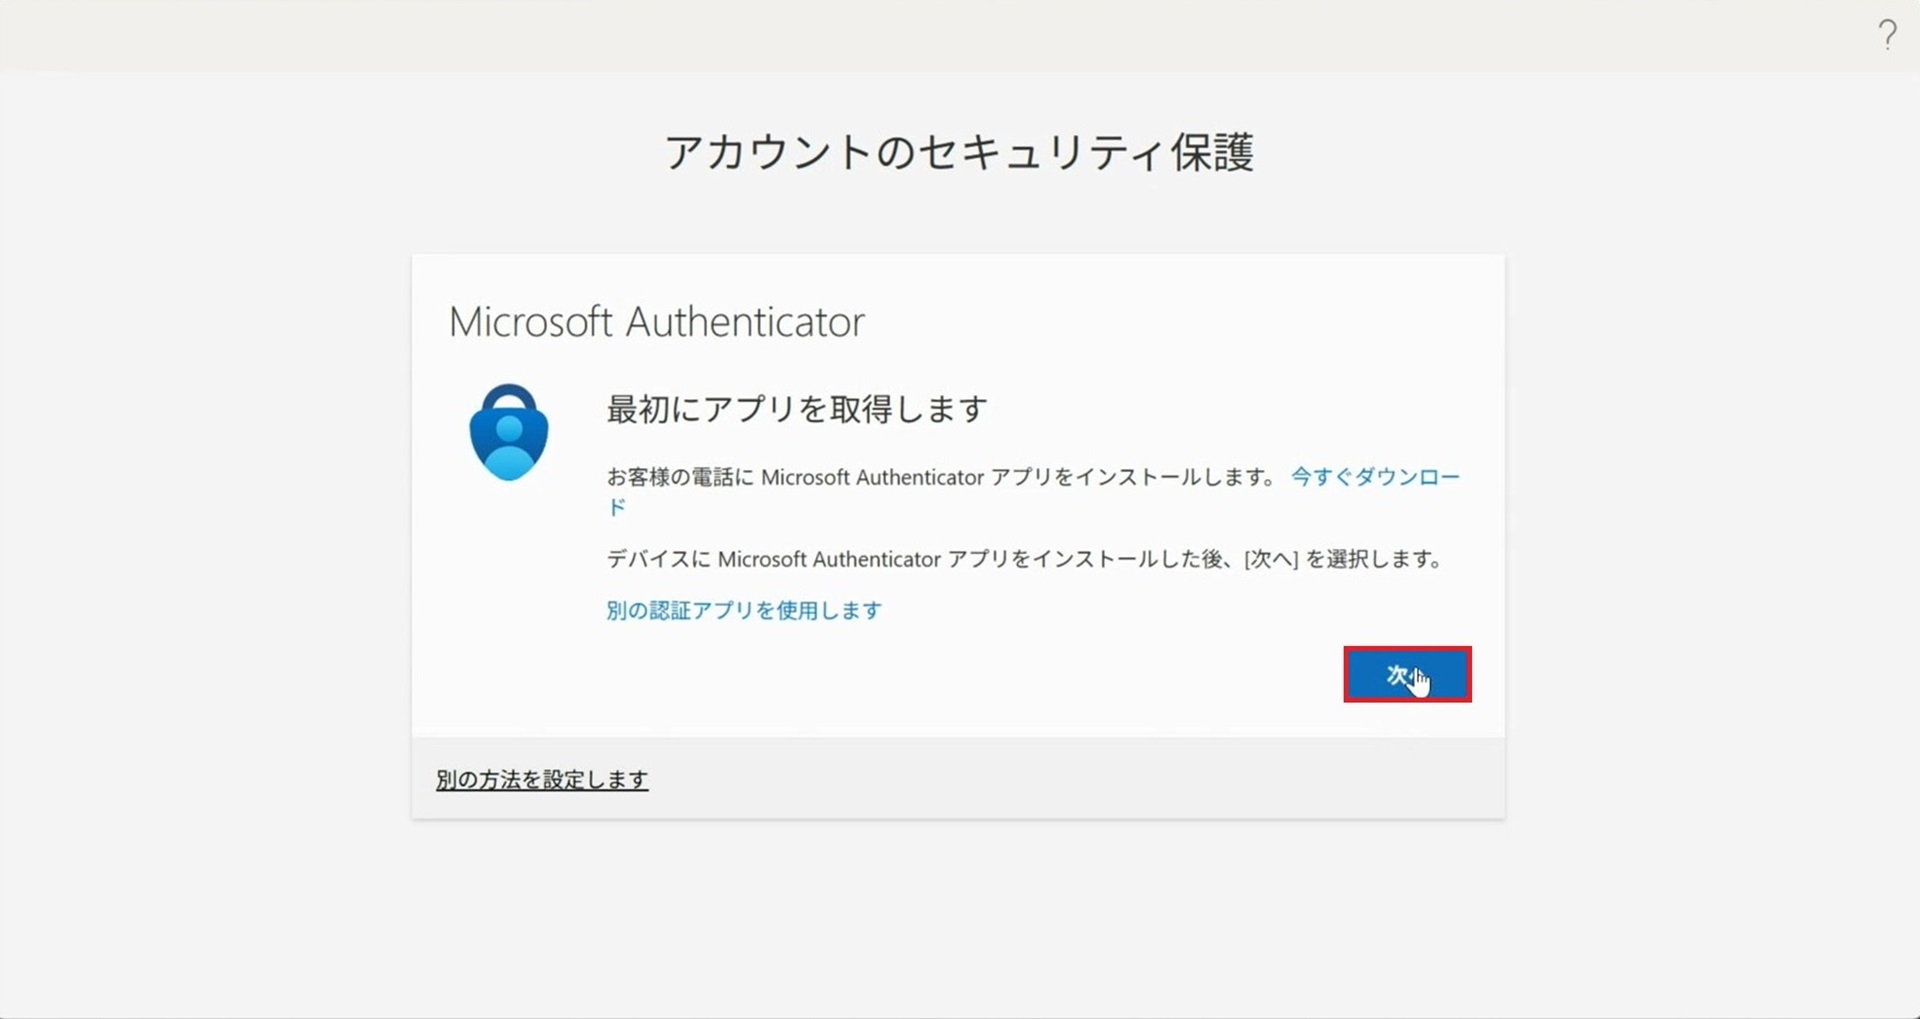Click the 最初にアプリを取得します heading

(797, 409)
